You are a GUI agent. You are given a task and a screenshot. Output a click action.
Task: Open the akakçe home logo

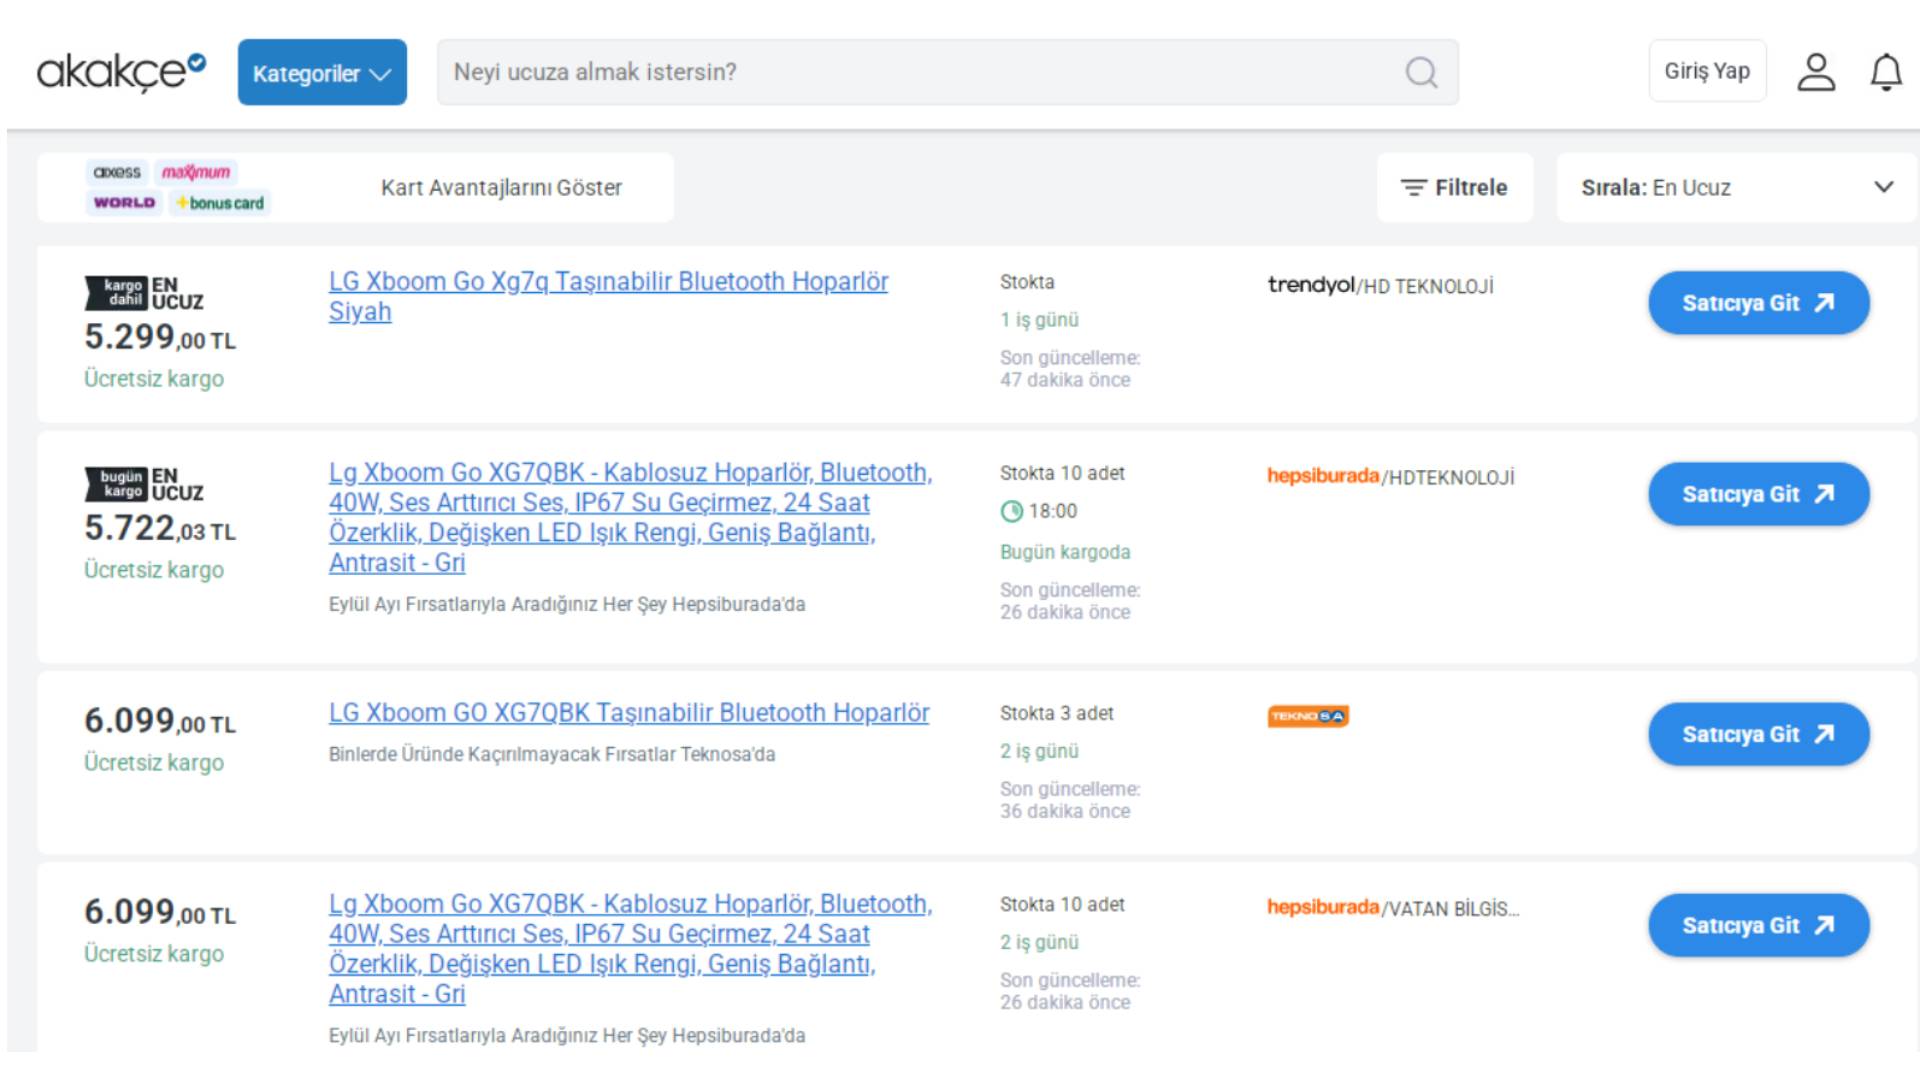tap(121, 72)
